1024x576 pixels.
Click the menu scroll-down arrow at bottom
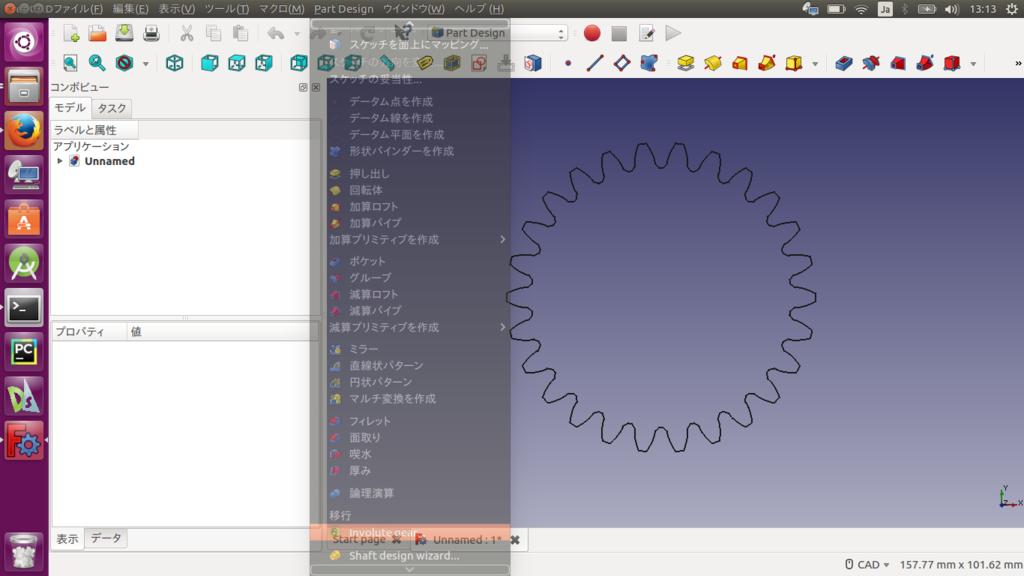tap(409, 569)
